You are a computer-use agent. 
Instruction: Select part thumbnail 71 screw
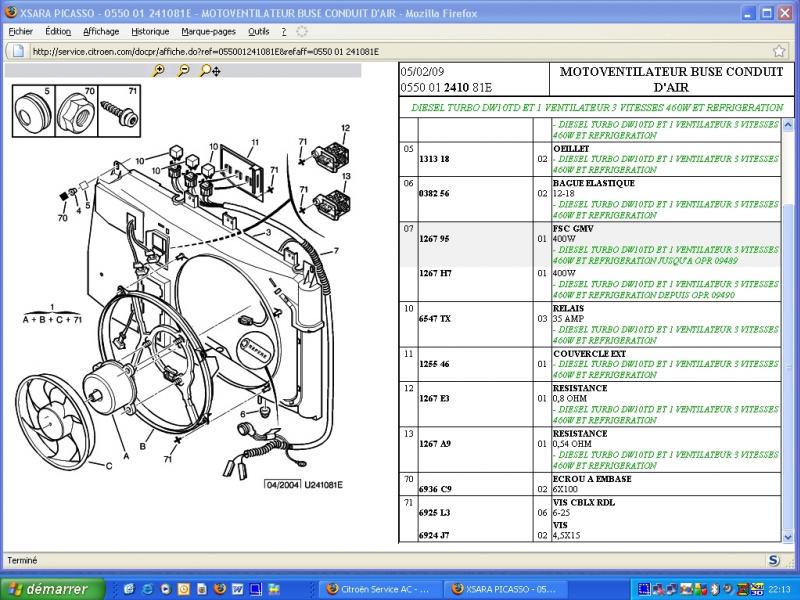click(119, 111)
